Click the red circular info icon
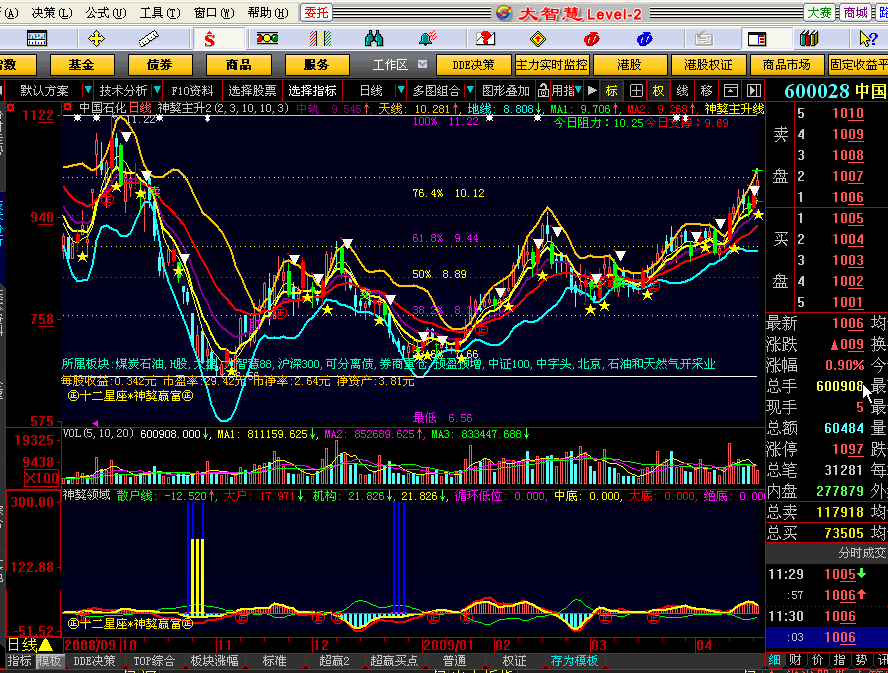This screenshot has height=673, width=888. click(x=591, y=39)
